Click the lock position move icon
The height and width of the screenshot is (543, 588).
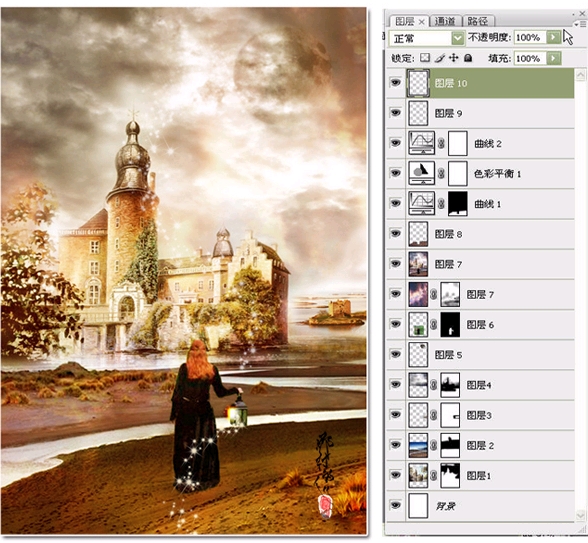coord(453,58)
